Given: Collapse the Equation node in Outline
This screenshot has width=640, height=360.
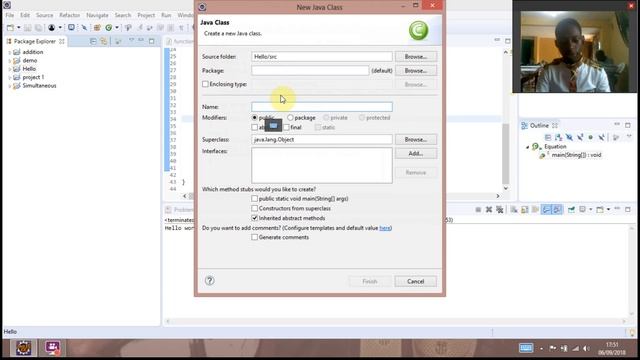Looking at the screenshot, I should (x=527, y=147).
